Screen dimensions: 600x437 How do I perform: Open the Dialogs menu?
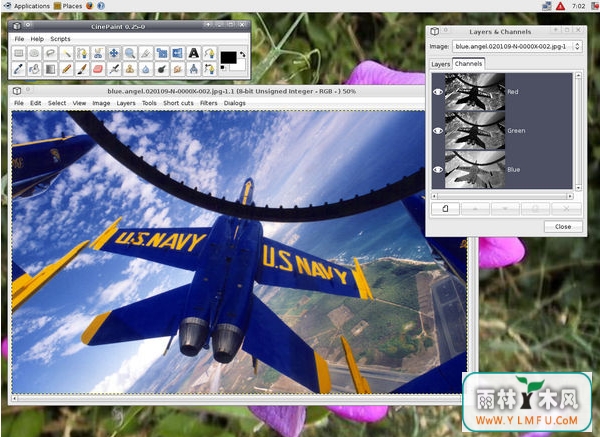coord(235,103)
